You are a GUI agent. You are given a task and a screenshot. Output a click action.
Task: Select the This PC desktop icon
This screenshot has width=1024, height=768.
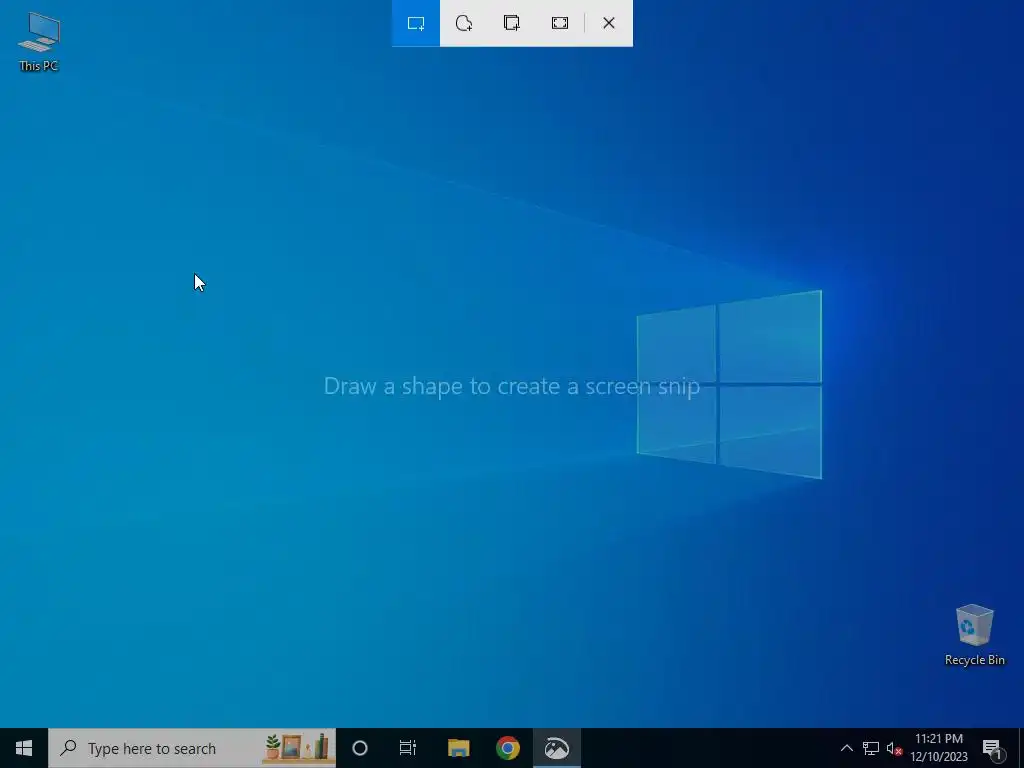pos(39,42)
